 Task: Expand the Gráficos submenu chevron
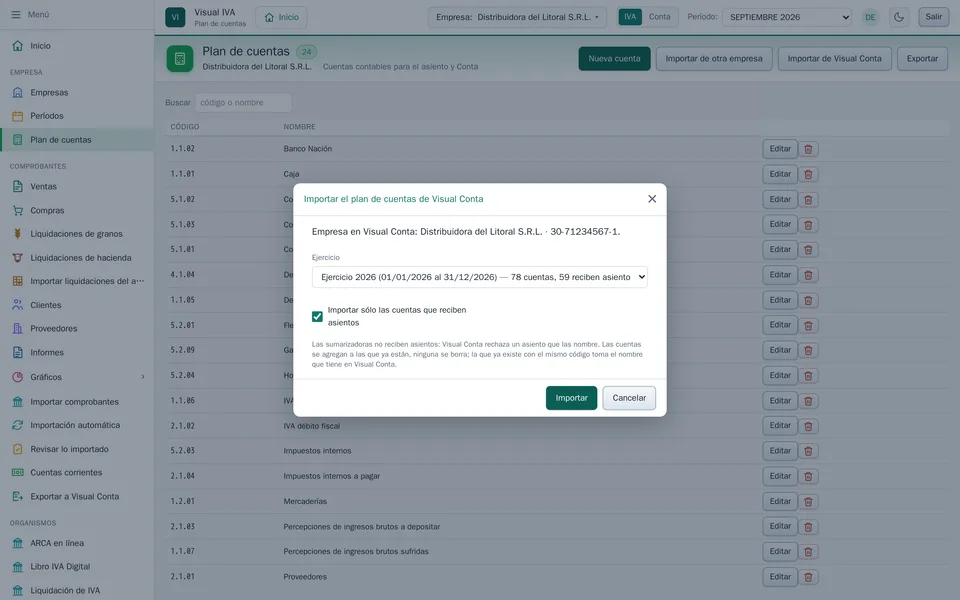pos(143,377)
